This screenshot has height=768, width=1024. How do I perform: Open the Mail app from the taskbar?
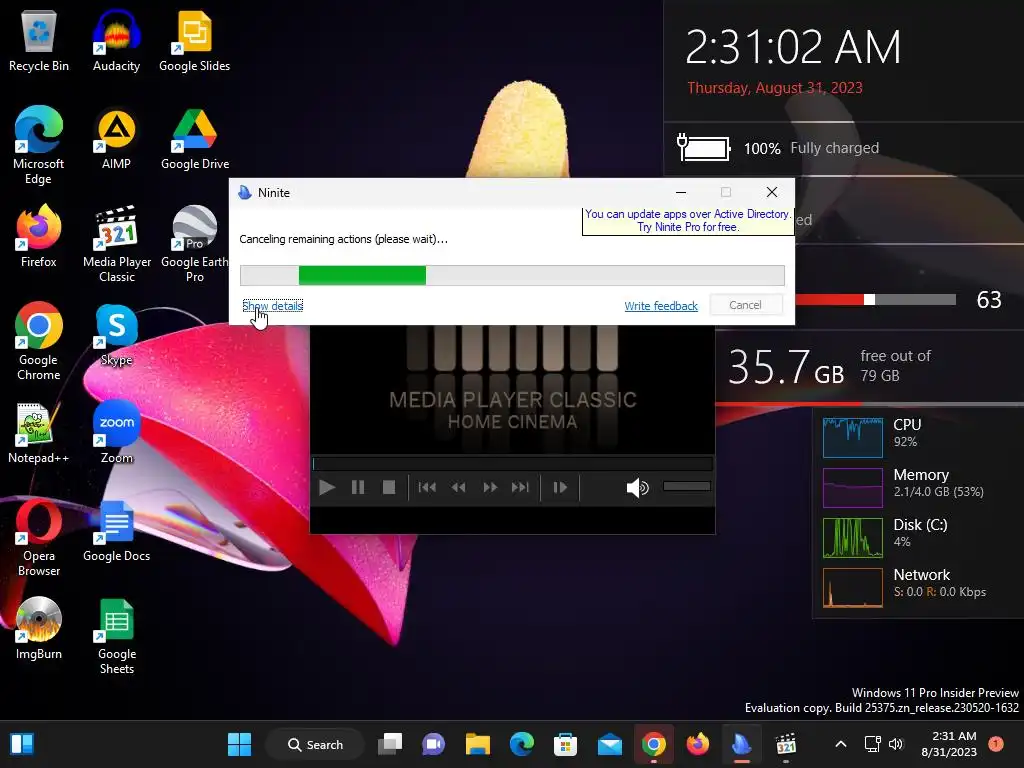[x=610, y=744]
